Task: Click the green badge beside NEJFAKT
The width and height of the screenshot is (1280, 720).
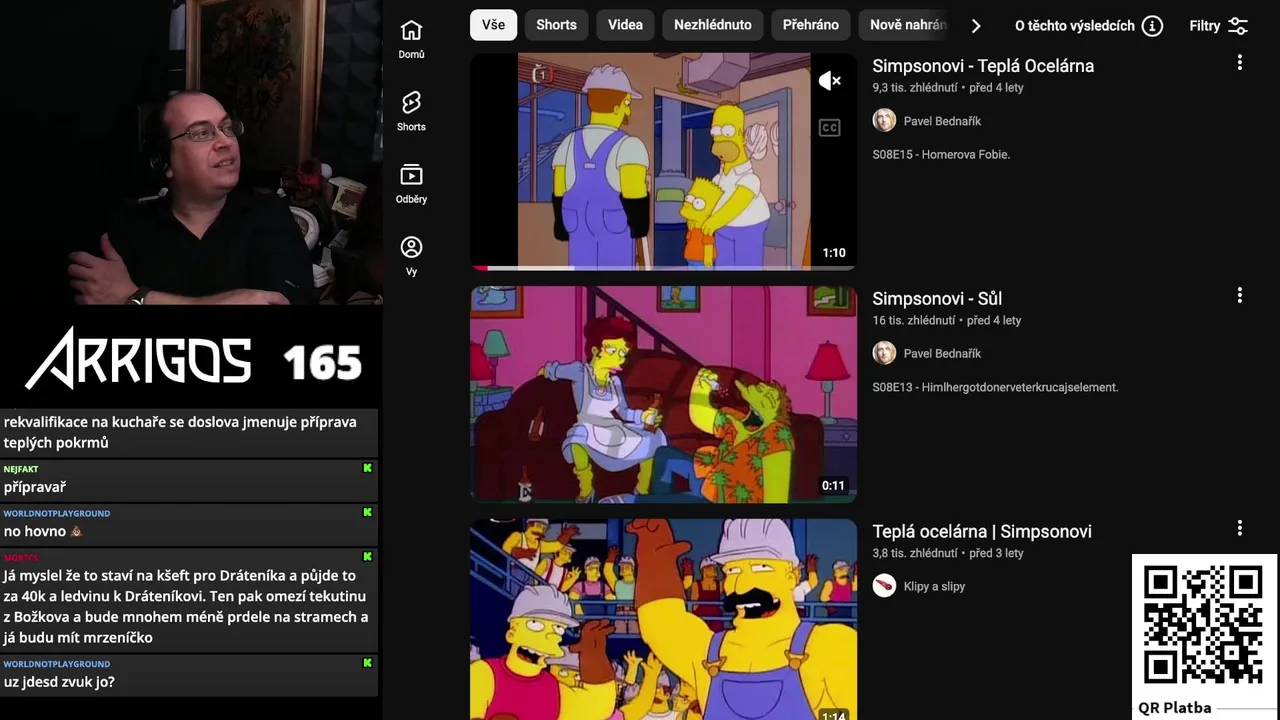Action: pos(367,468)
